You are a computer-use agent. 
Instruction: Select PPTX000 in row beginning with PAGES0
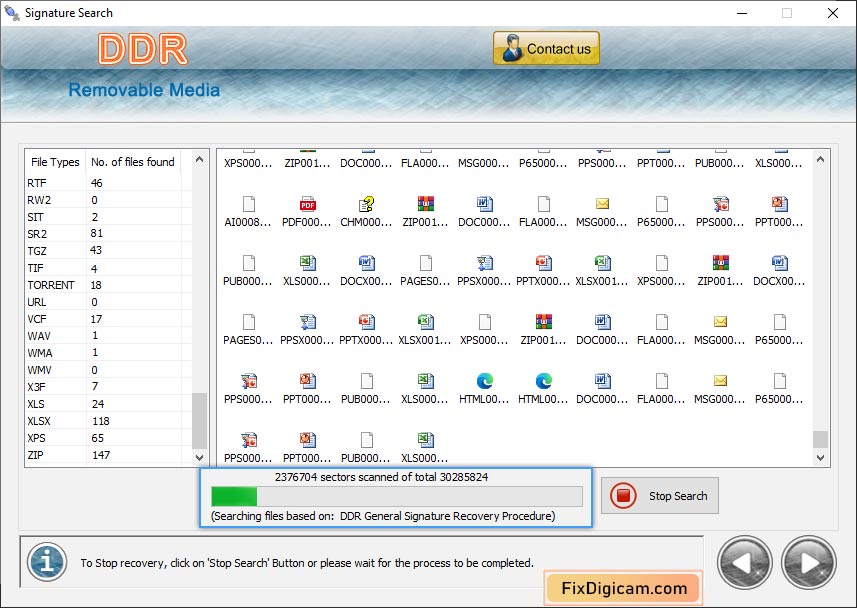pyautogui.click(x=366, y=323)
